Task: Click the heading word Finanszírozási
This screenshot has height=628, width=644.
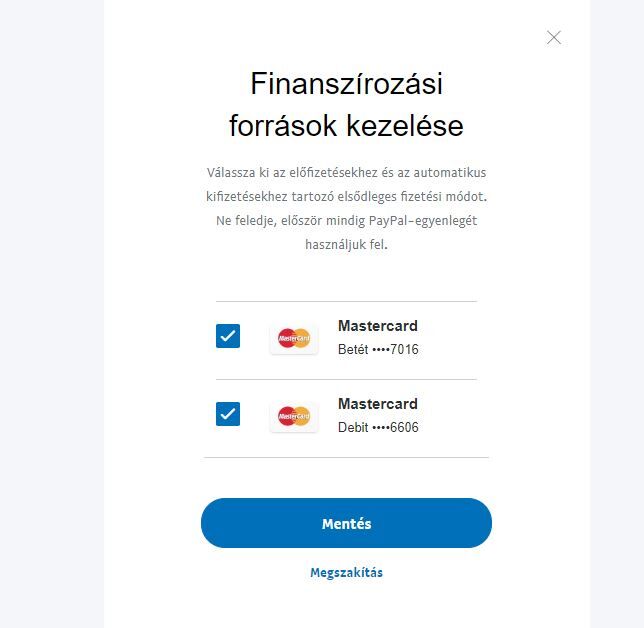Action: (346, 83)
